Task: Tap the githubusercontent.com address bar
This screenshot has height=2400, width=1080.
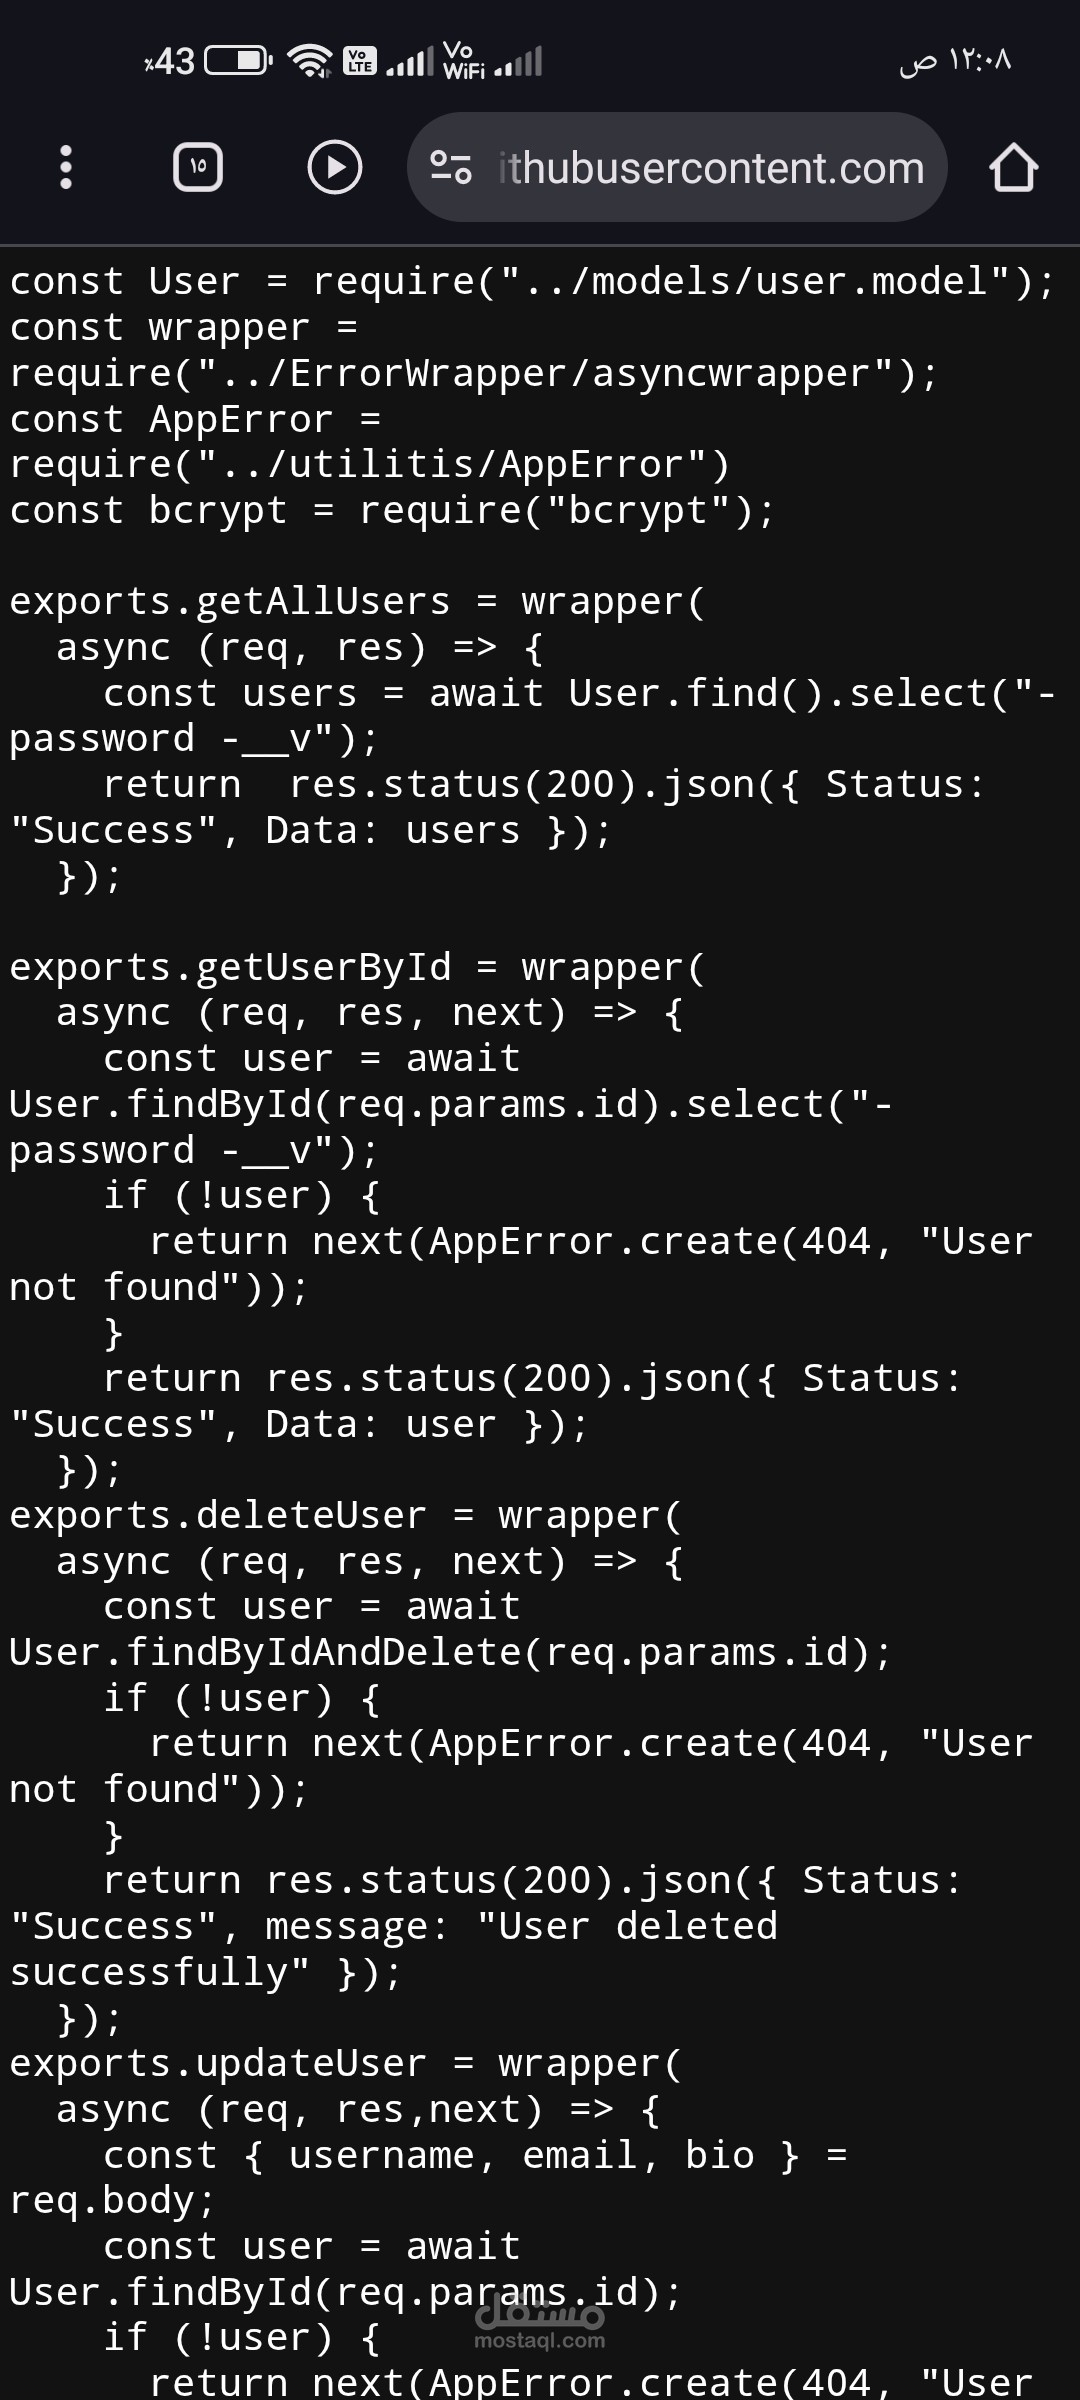Action: (x=677, y=167)
